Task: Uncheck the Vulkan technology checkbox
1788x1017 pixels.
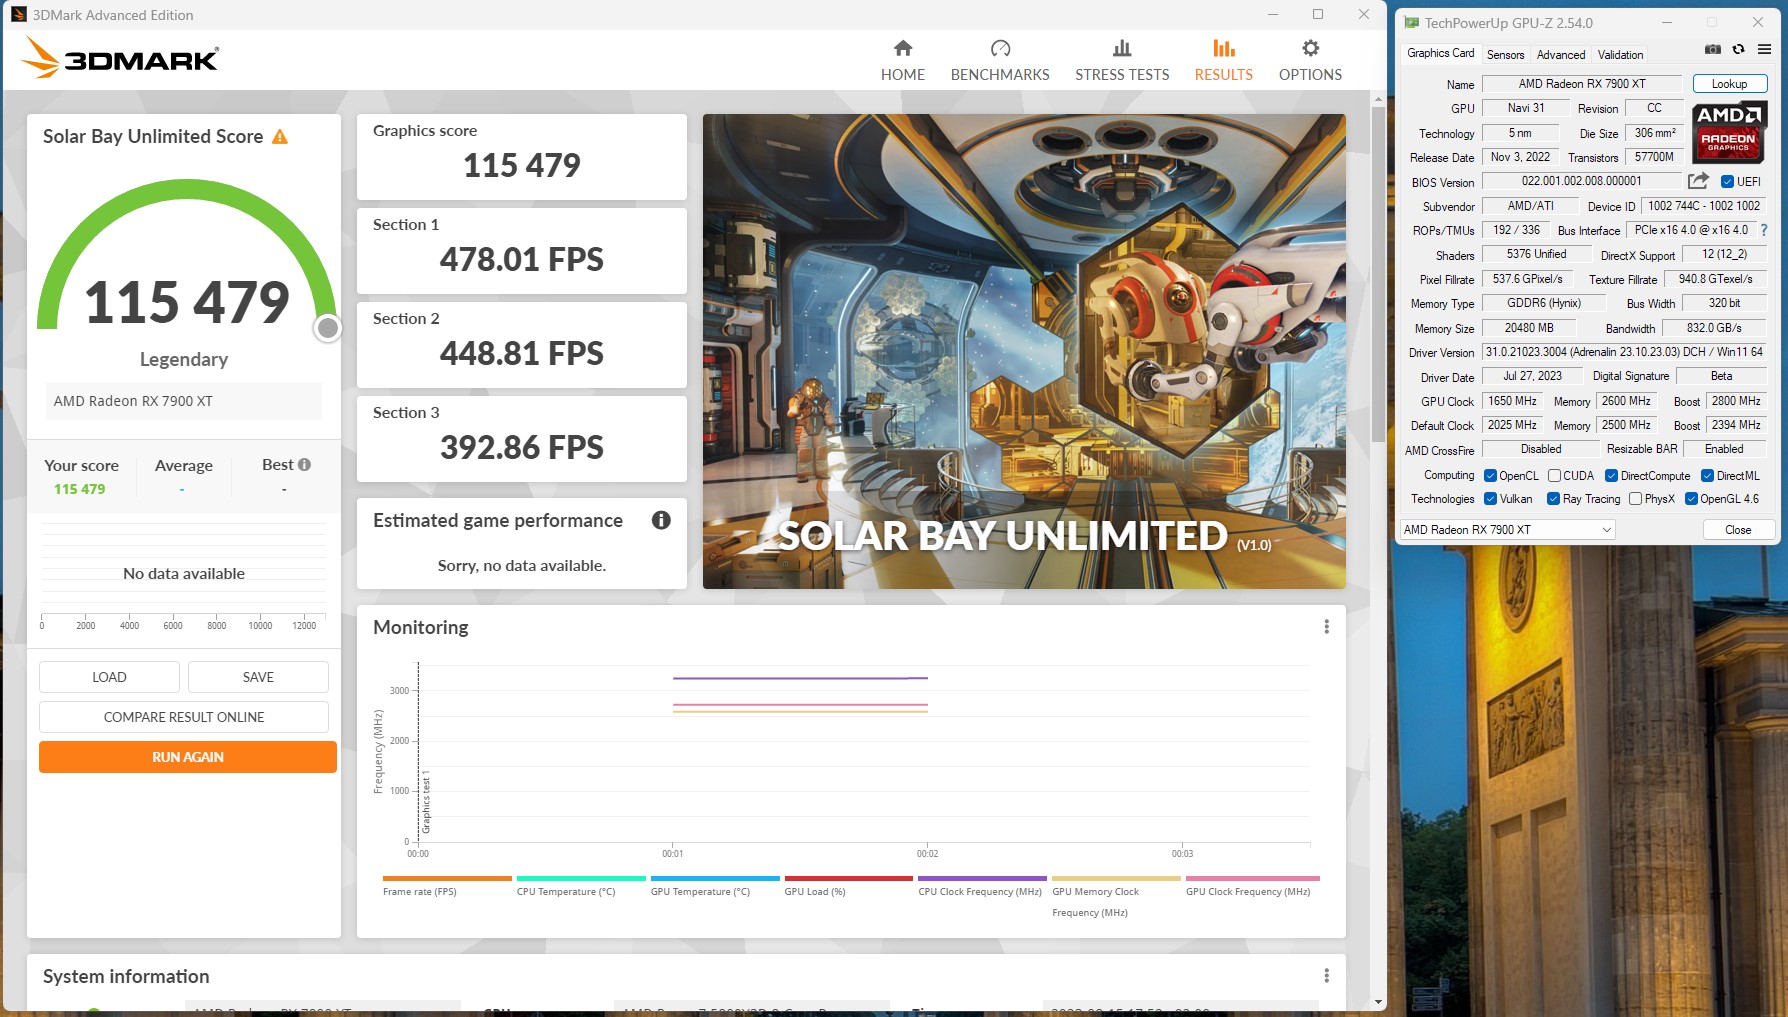Action: click(x=1489, y=498)
